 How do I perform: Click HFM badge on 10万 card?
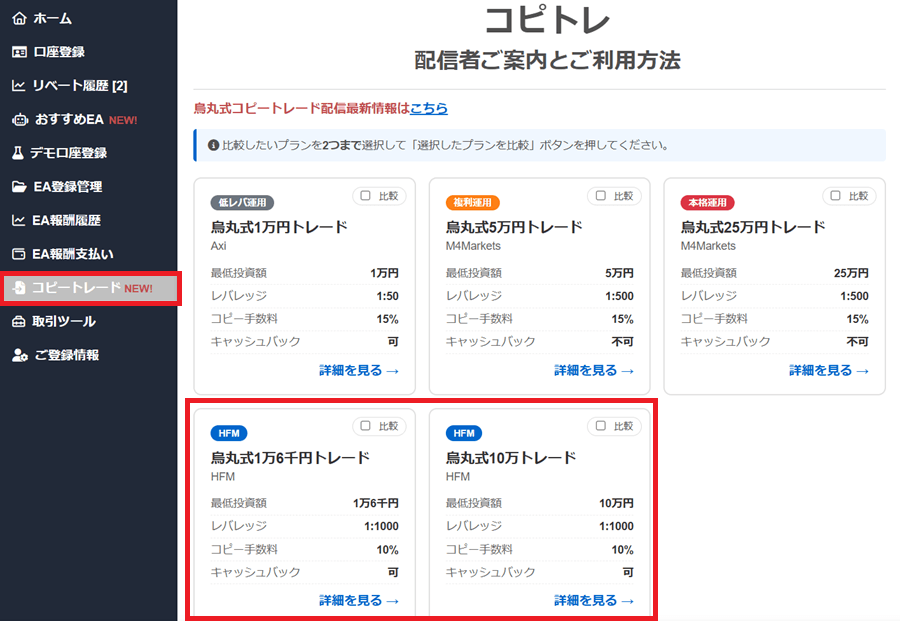pos(464,433)
